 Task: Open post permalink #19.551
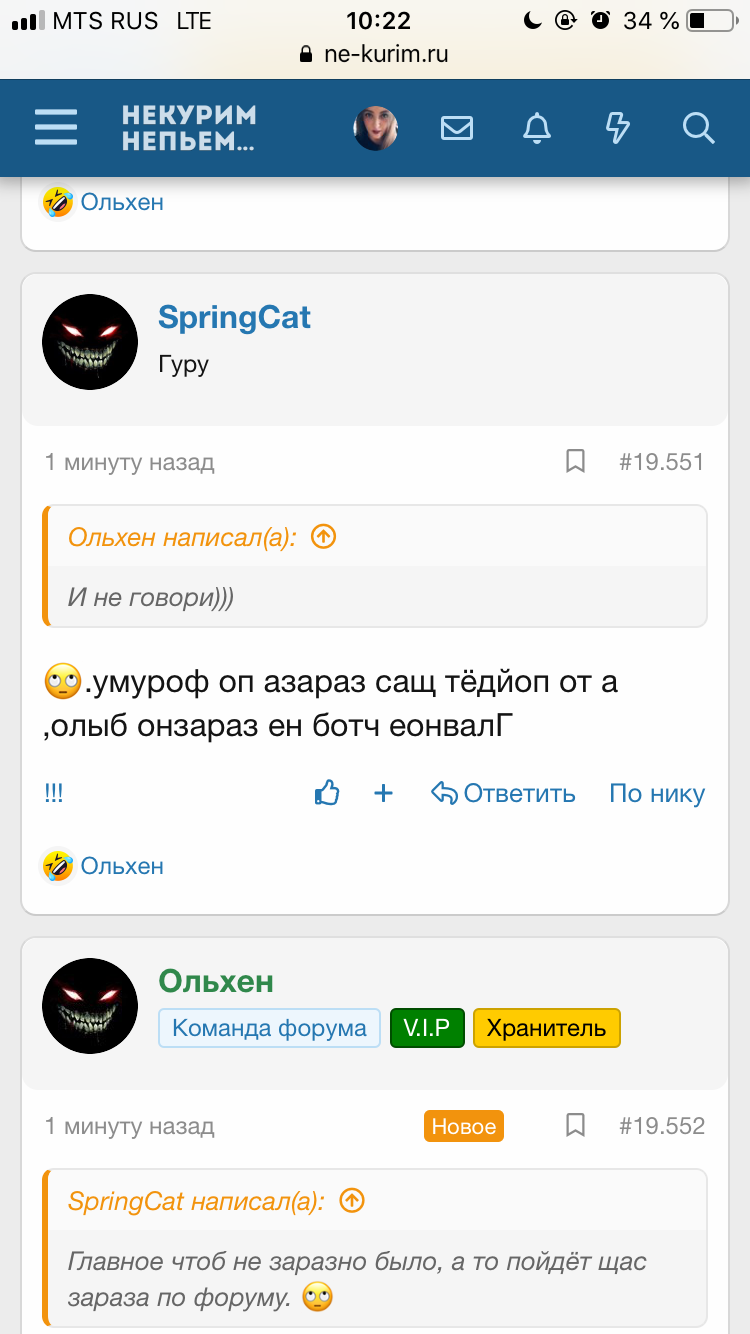(x=661, y=462)
